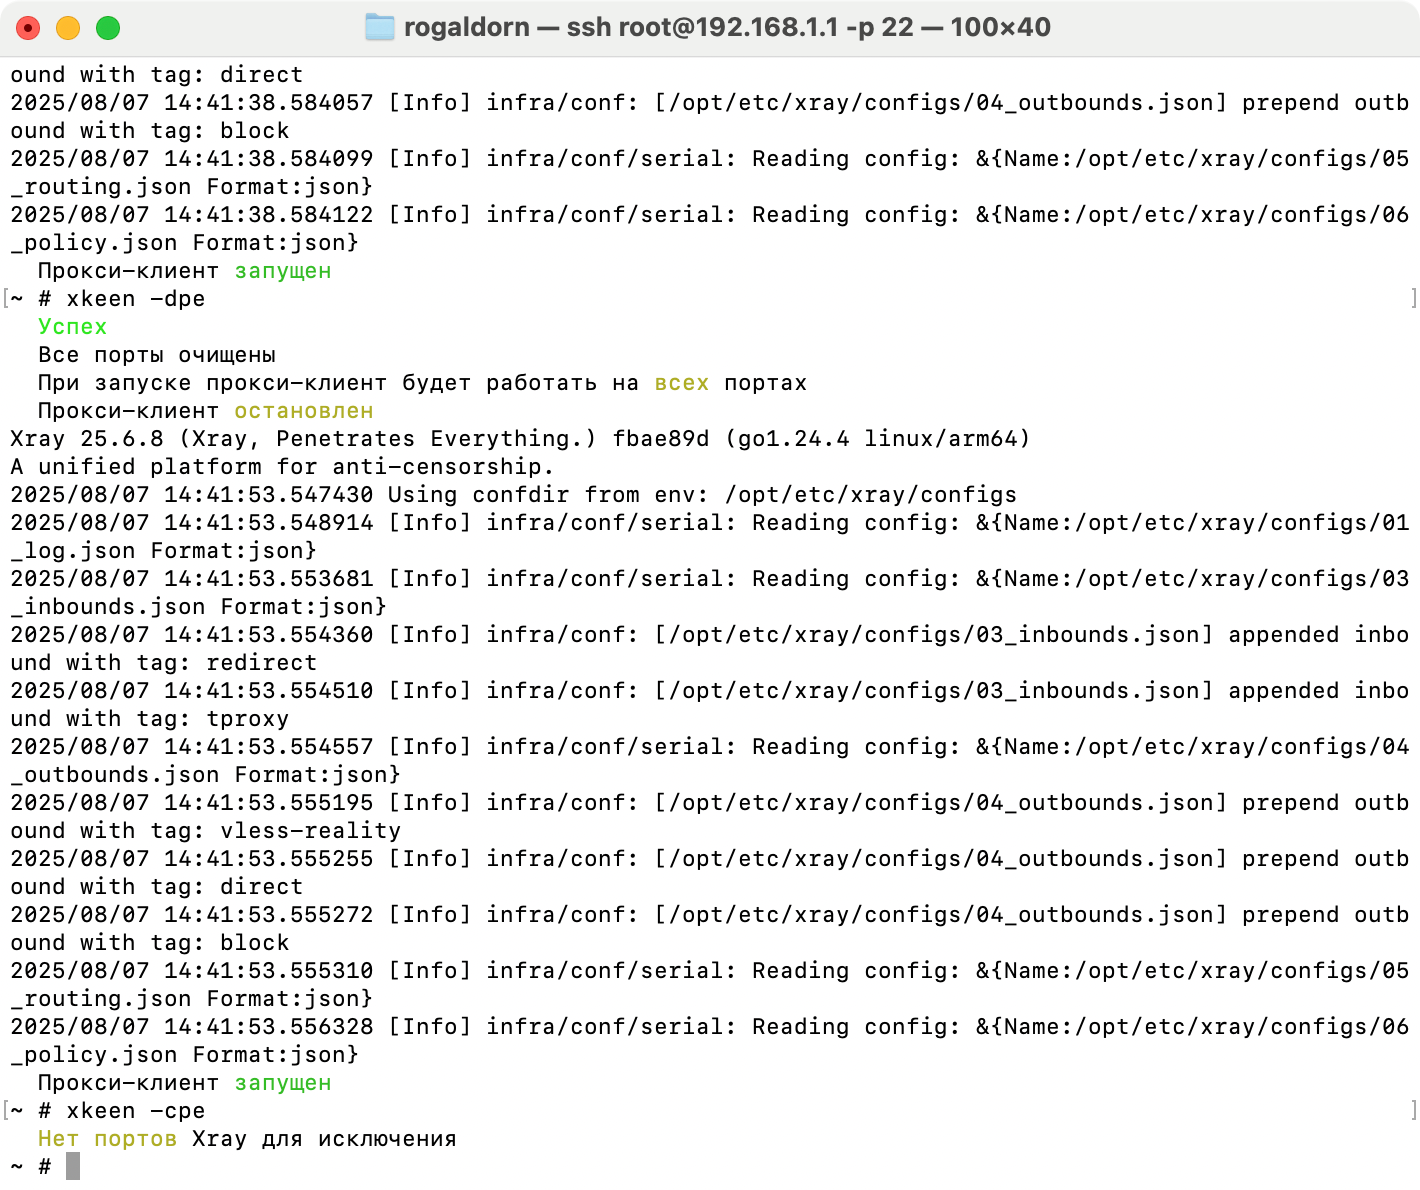This screenshot has height=1190, width=1420.
Task: Click the yellow Нет портов warning text
Action: coord(107,1138)
